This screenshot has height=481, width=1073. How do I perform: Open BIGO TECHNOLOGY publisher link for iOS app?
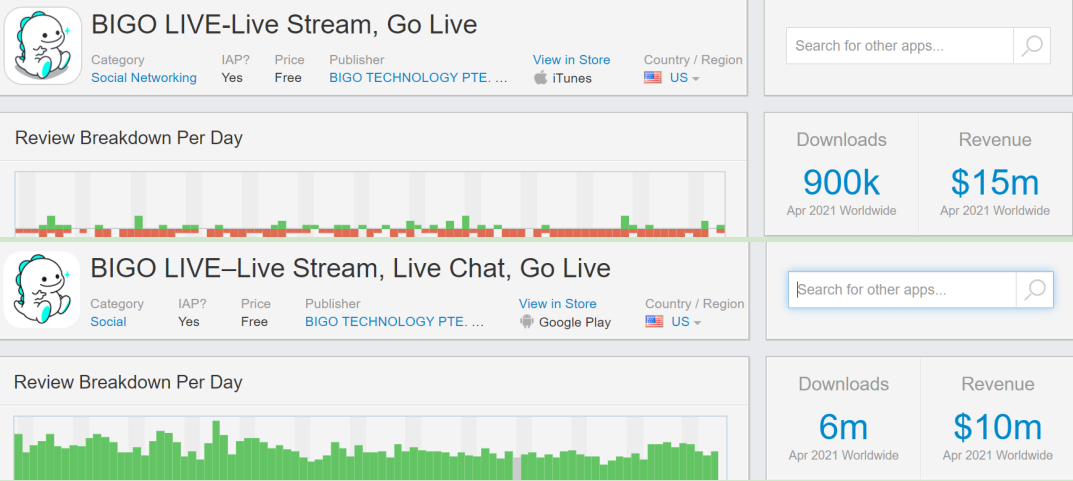pyautogui.click(x=418, y=78)
